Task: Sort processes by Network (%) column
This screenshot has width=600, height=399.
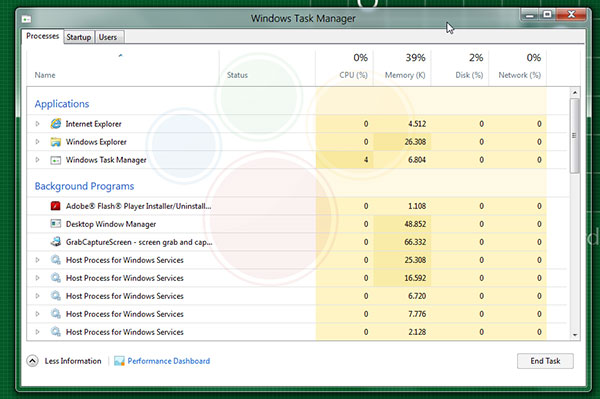Action: [x=519, y=75]
